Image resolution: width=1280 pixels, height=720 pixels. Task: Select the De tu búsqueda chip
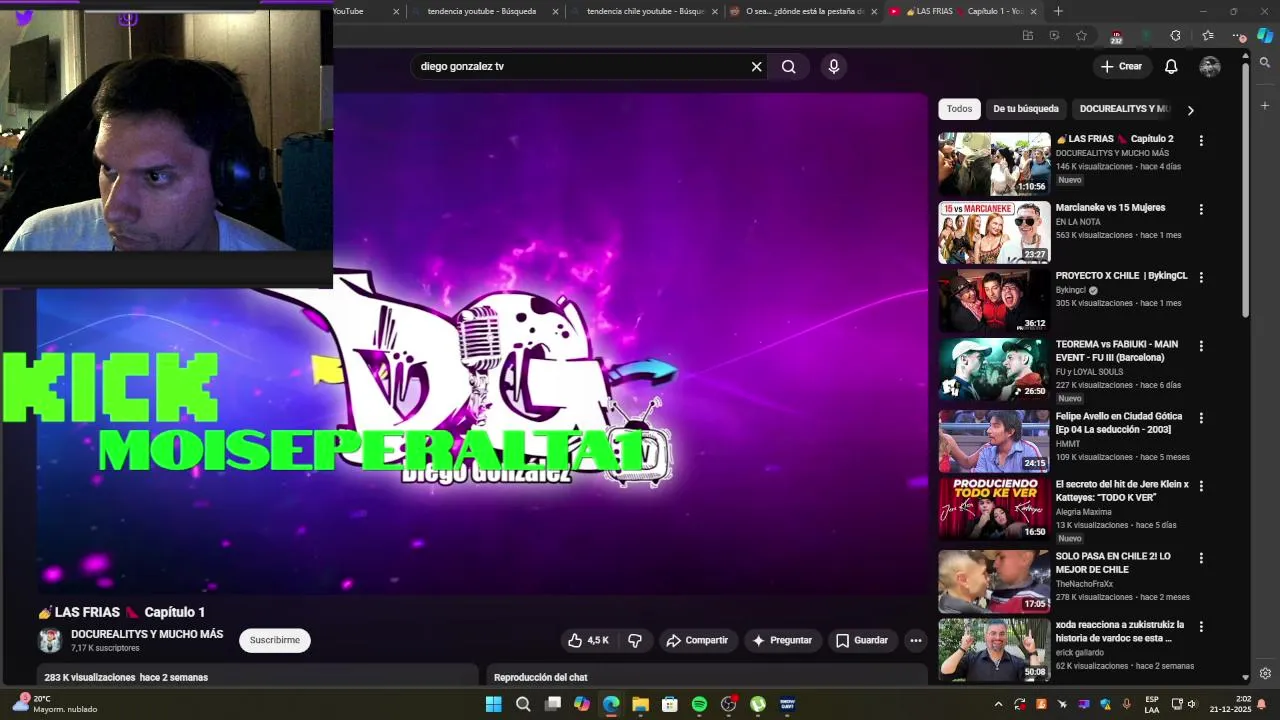(x=1025, y=109)
